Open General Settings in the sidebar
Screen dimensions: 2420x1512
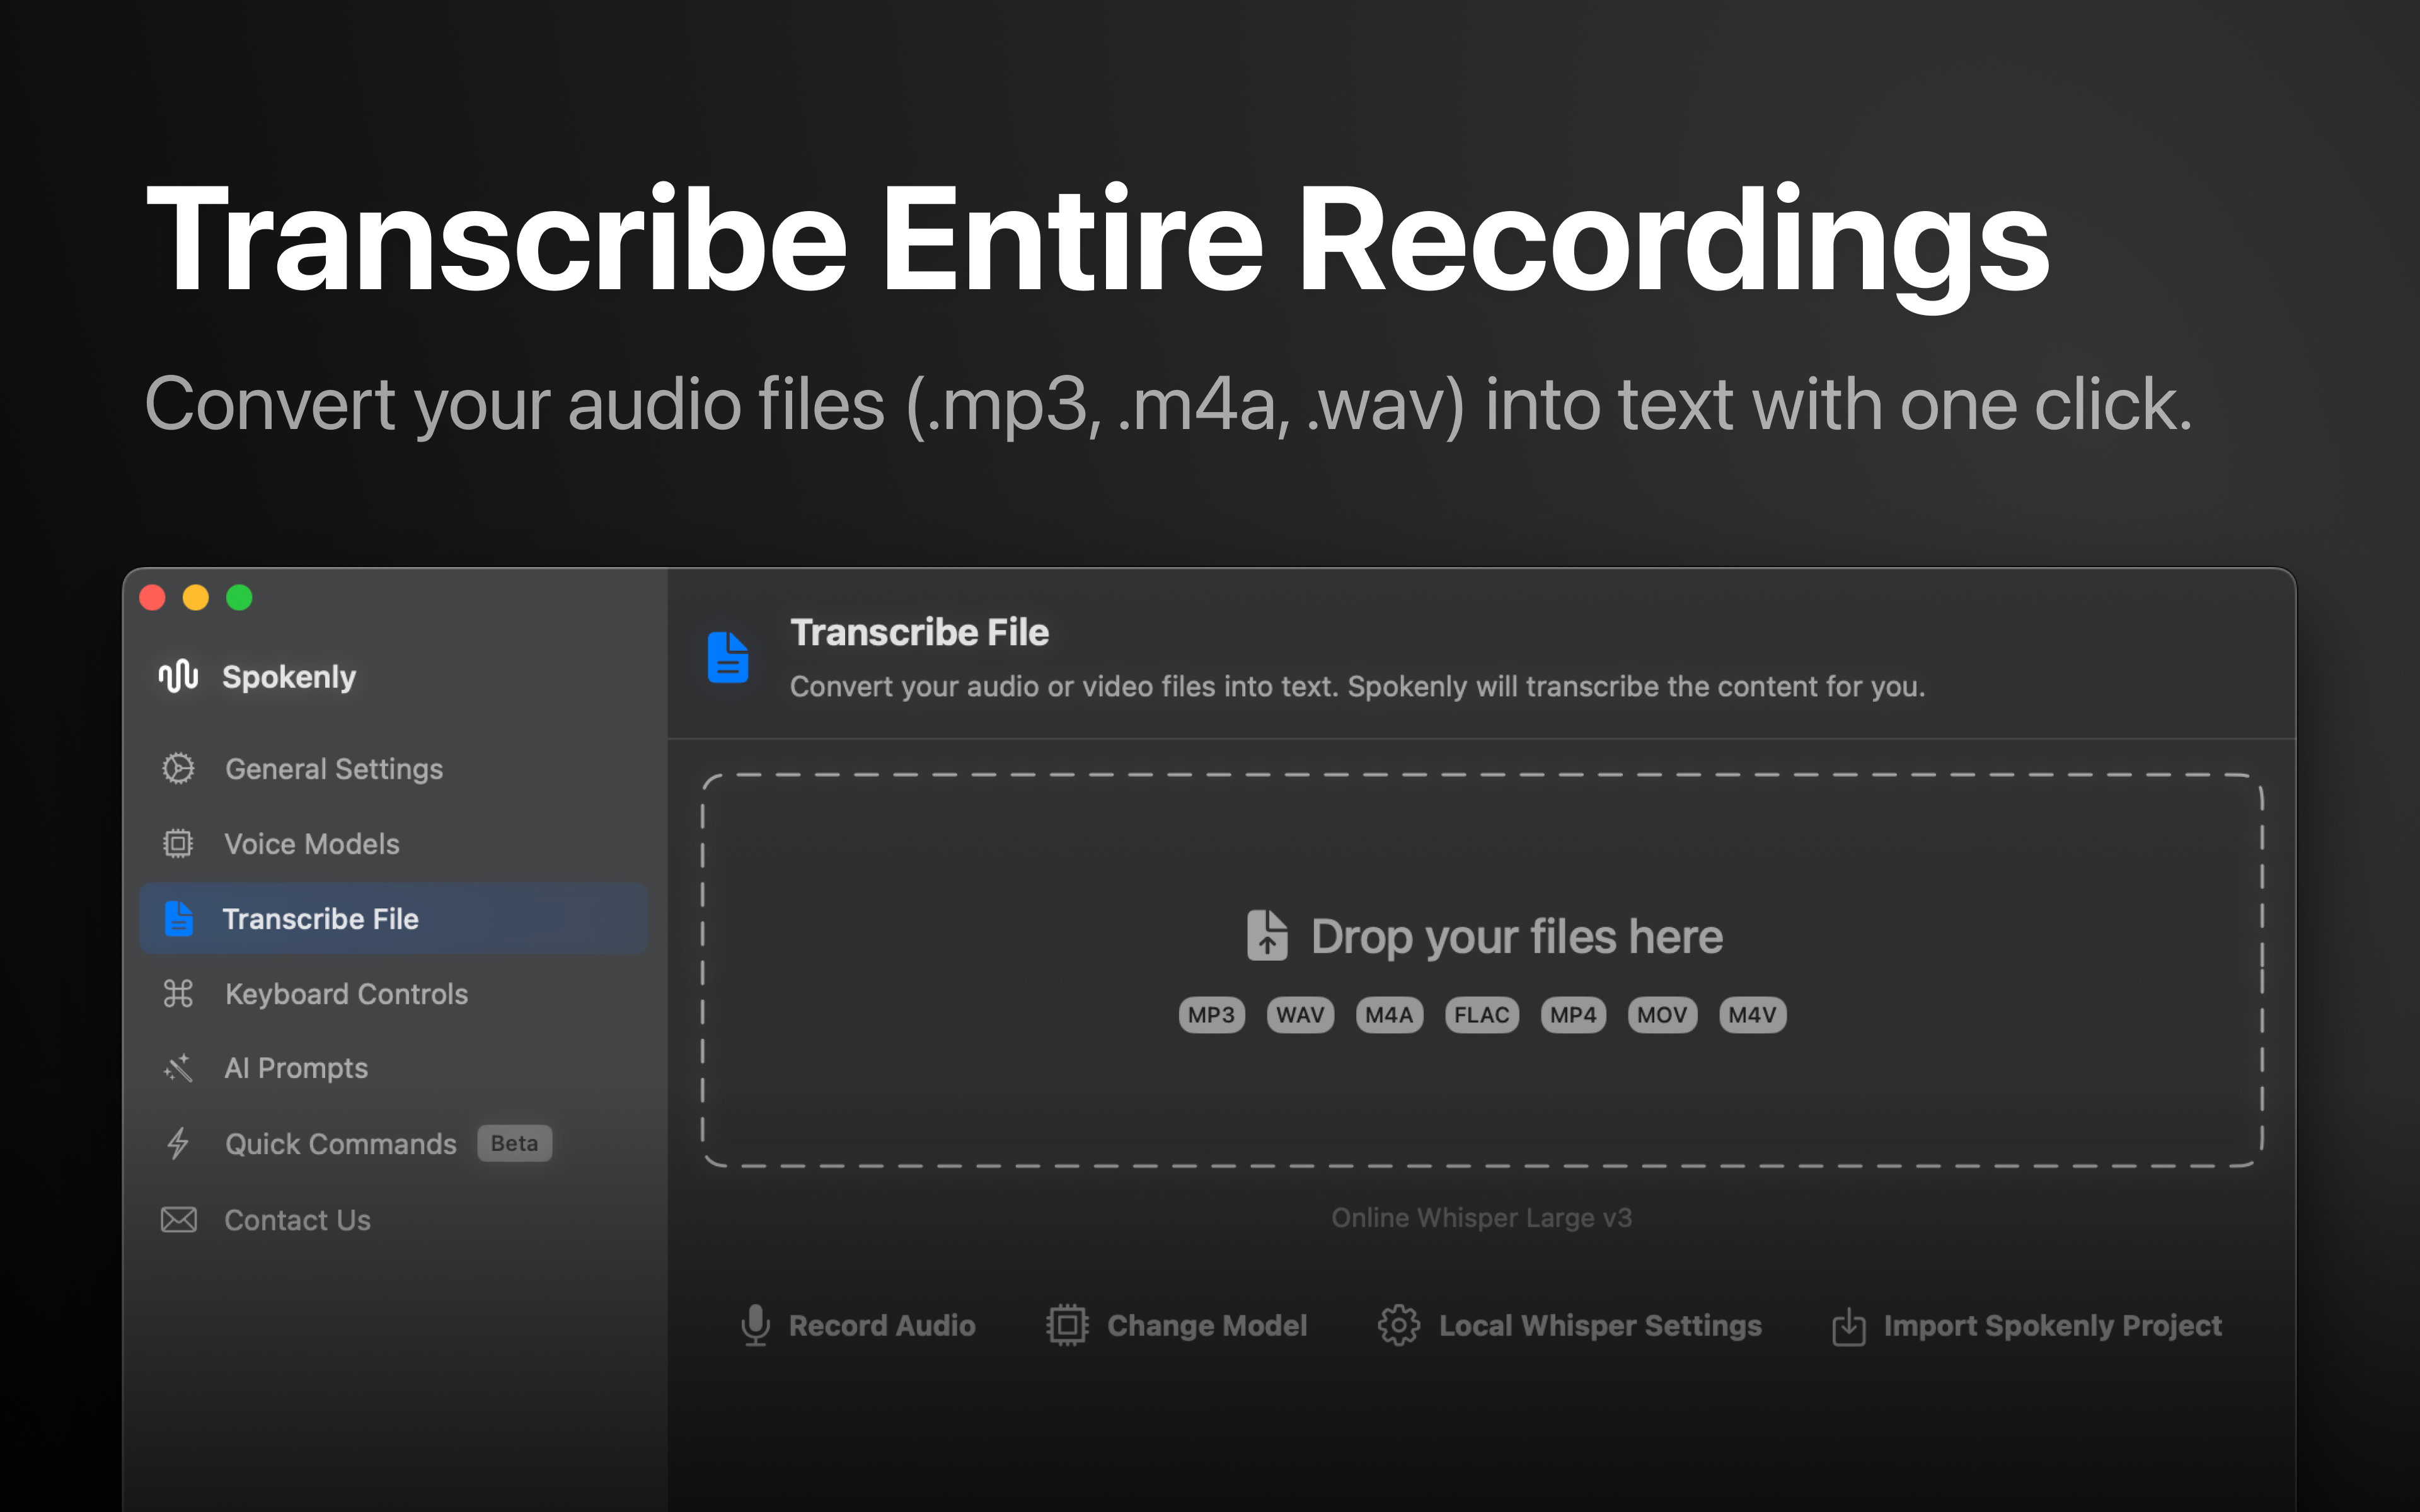click(x=393, y=768)
